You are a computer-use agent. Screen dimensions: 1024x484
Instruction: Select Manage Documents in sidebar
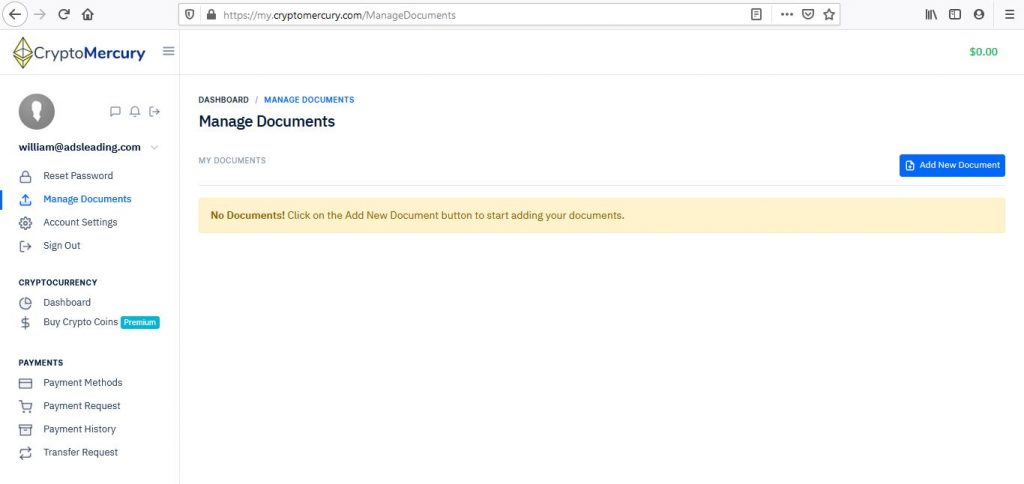tap(87, 199)
